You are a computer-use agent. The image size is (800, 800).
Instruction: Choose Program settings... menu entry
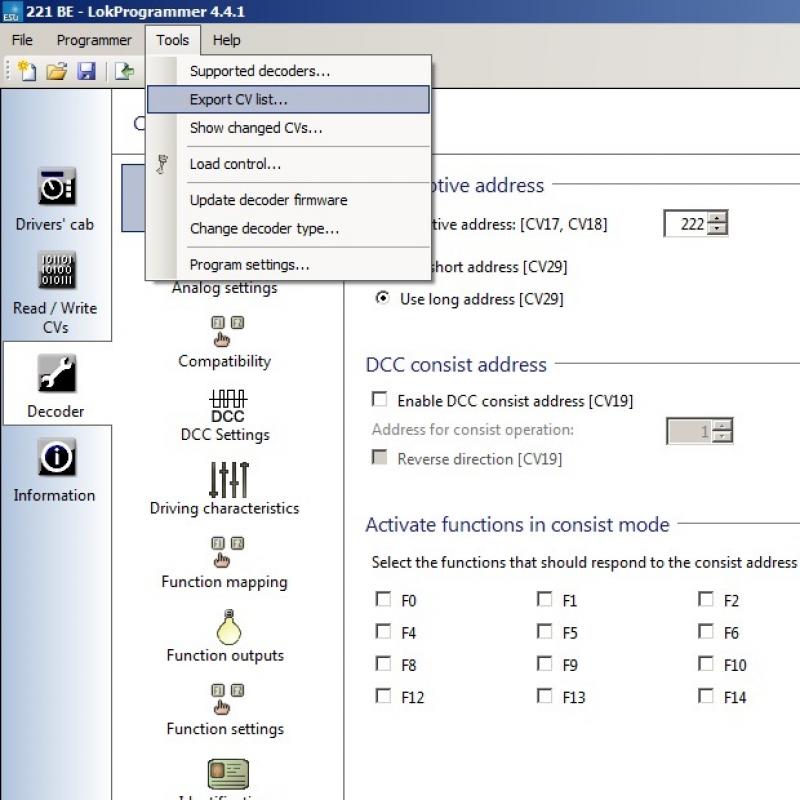point(288,265)
